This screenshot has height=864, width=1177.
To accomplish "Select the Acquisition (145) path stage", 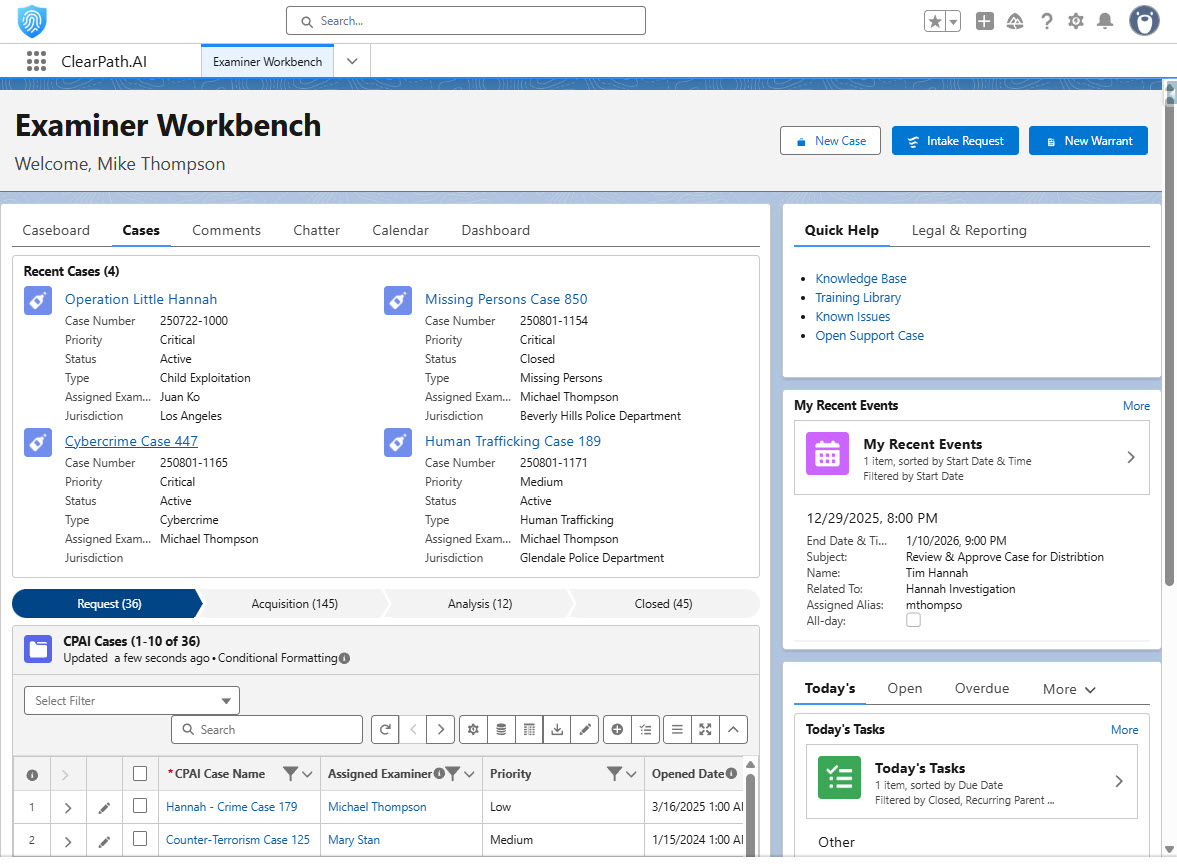I will (294, 604).
